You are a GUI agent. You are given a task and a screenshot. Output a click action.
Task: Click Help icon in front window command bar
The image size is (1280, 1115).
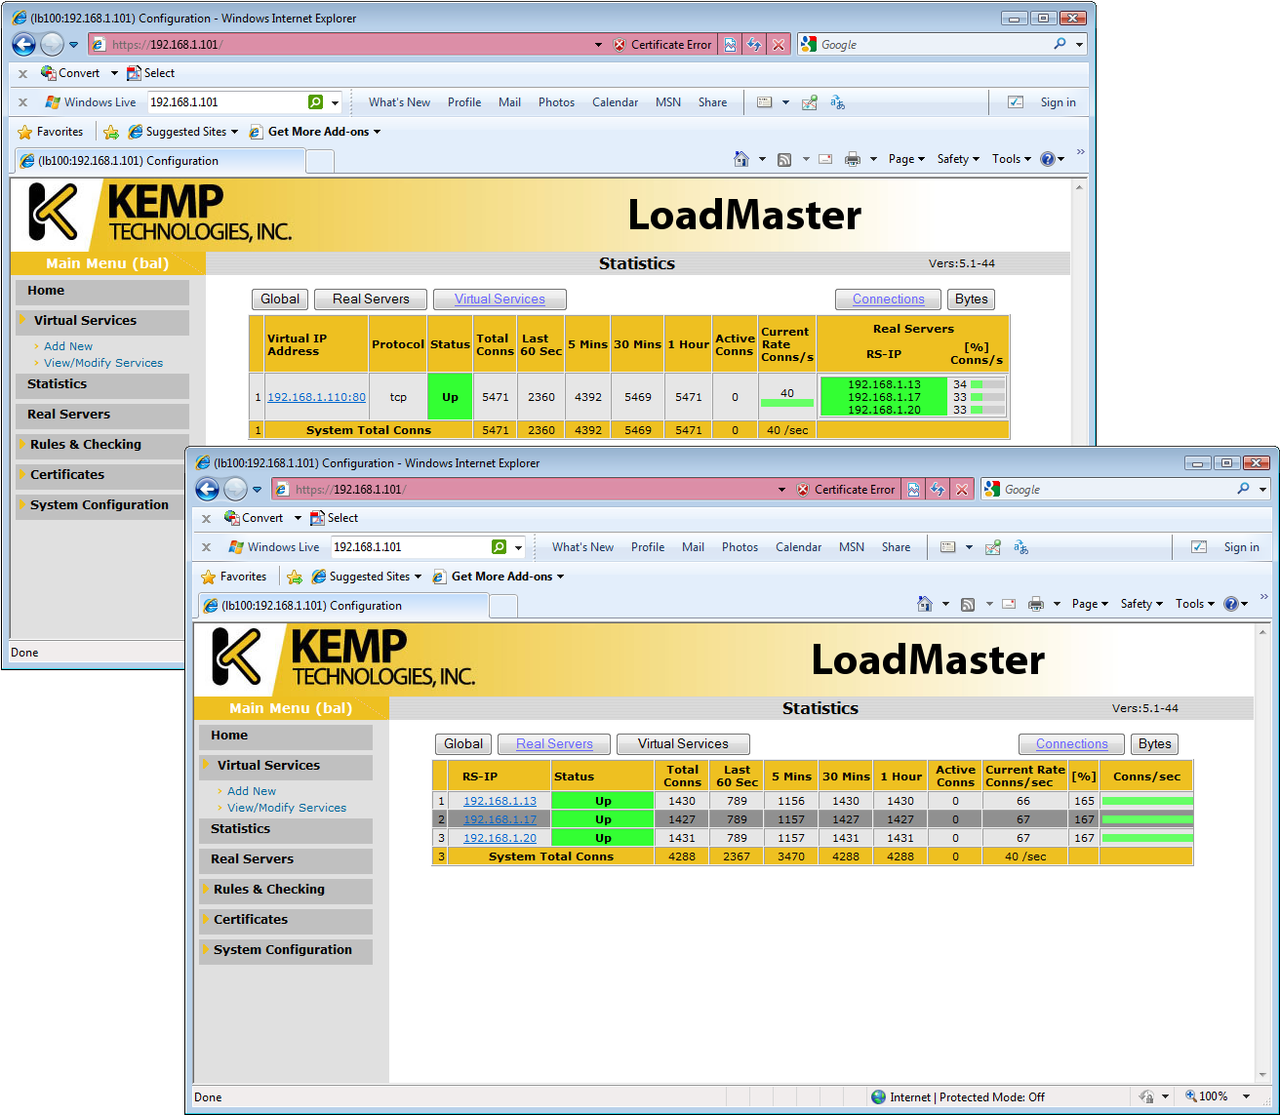[1231, 604]
